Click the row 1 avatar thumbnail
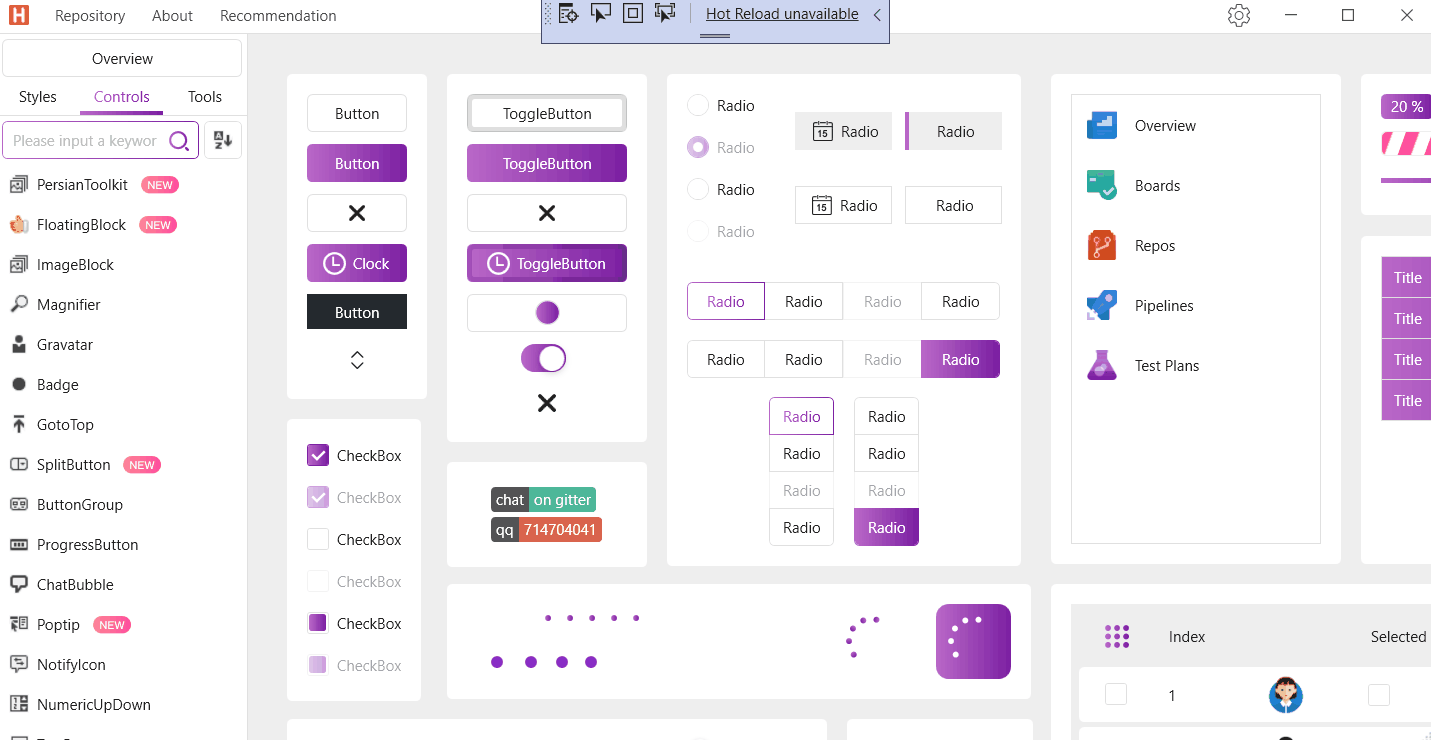 pyautogui.click(x=1286, y=694)
